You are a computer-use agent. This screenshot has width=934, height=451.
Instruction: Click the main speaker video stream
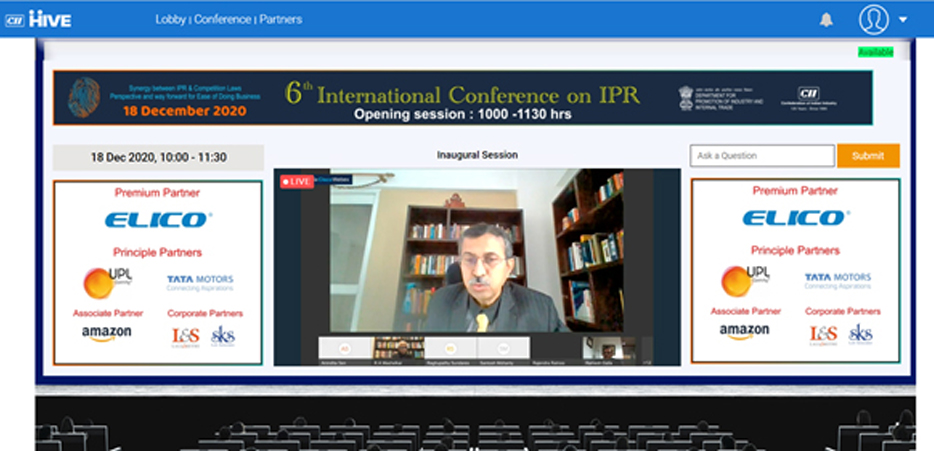[477, 250]
